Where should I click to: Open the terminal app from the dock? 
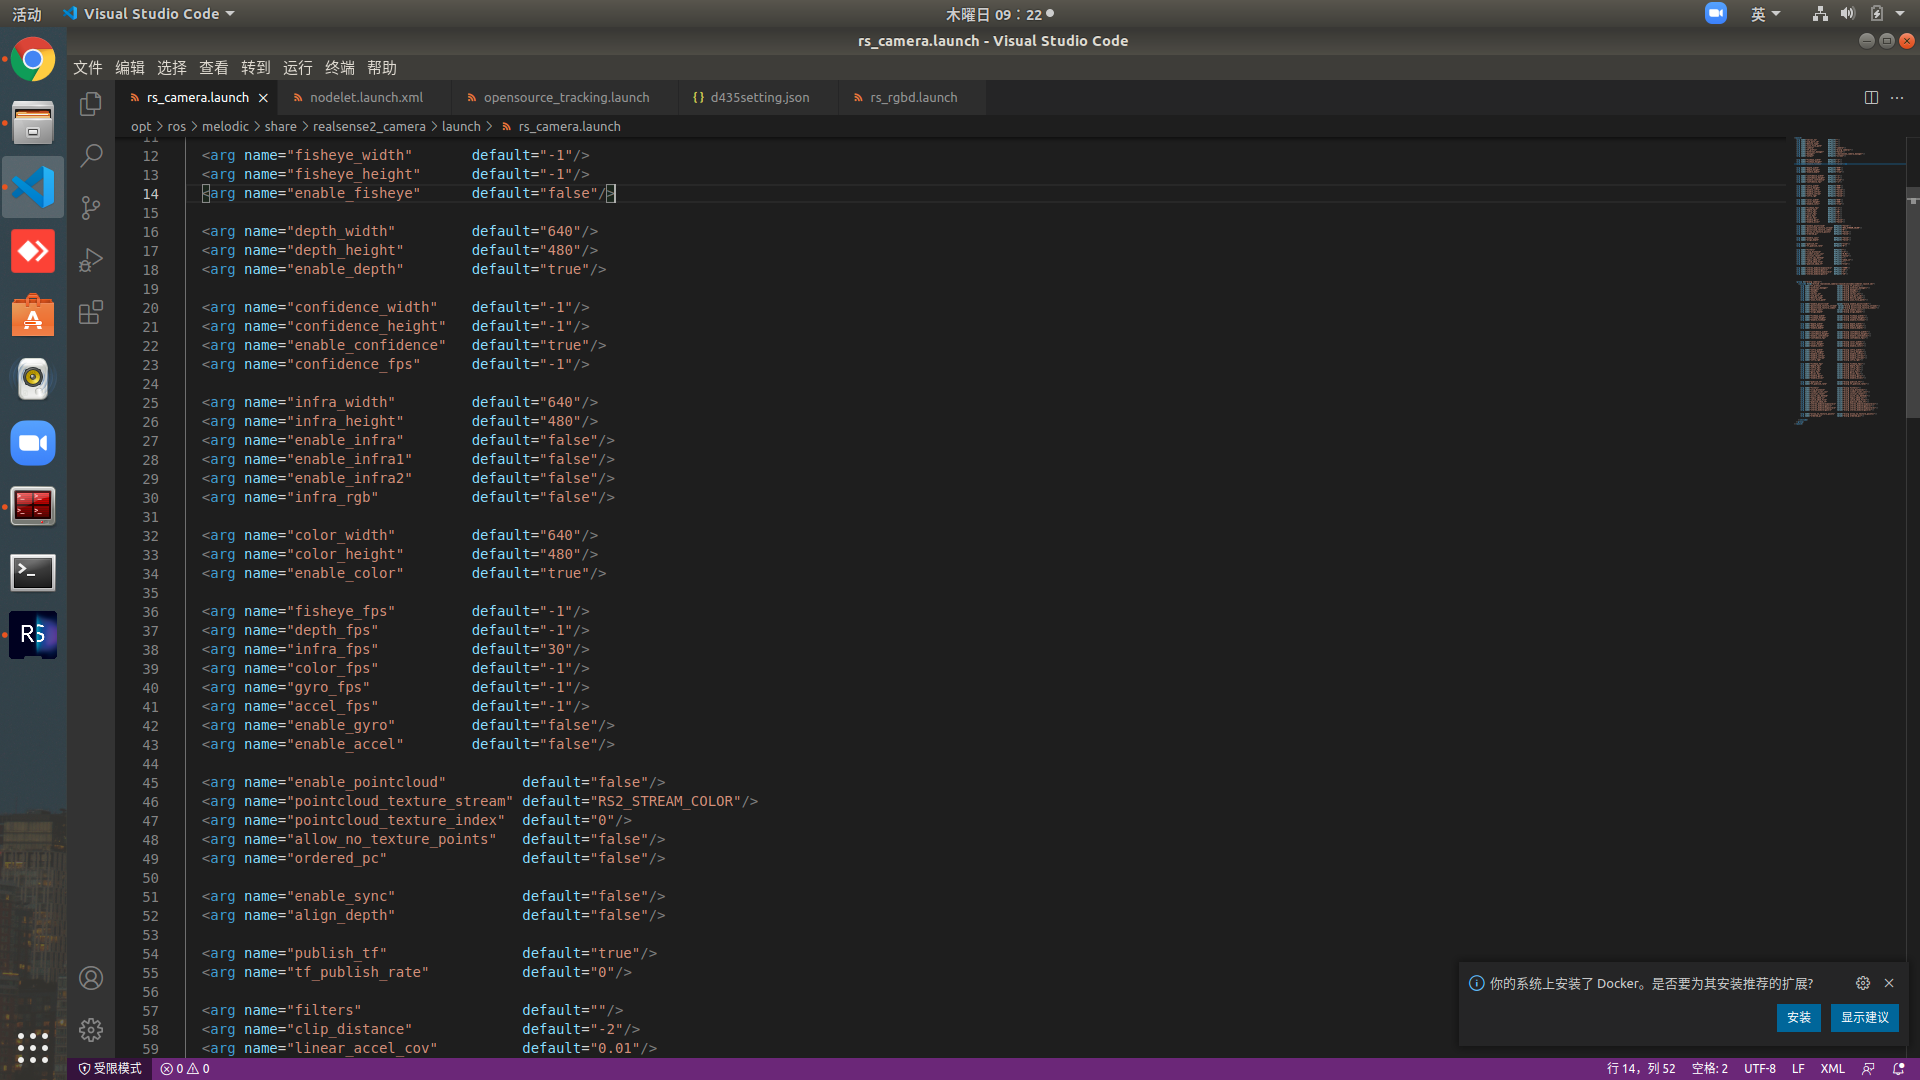pos(33,572)
